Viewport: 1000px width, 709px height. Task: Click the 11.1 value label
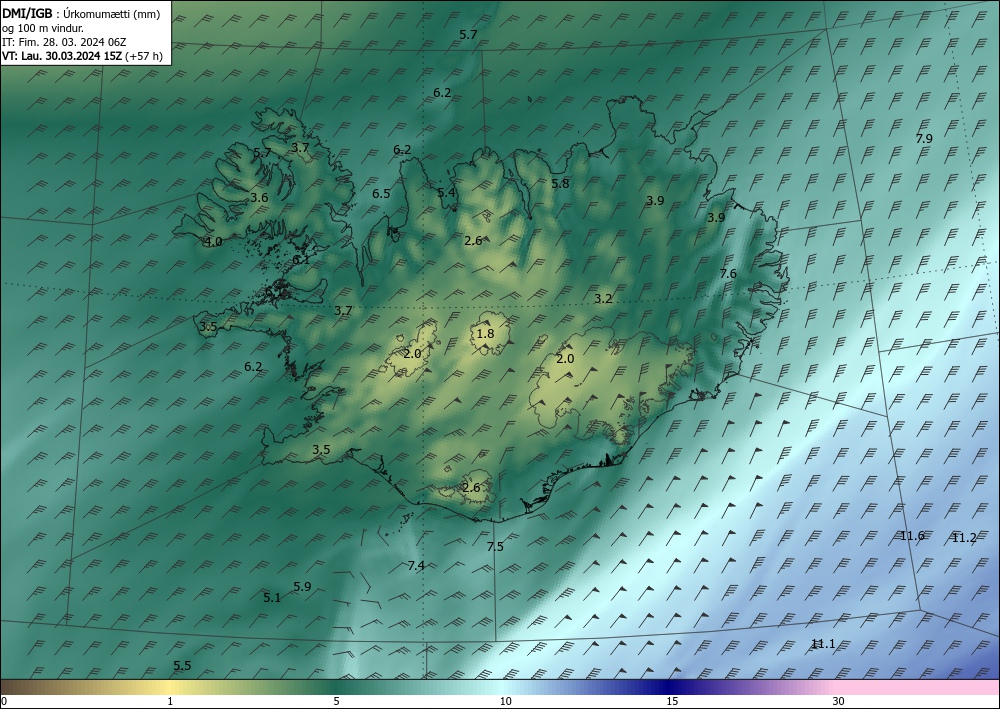(823, 644)
